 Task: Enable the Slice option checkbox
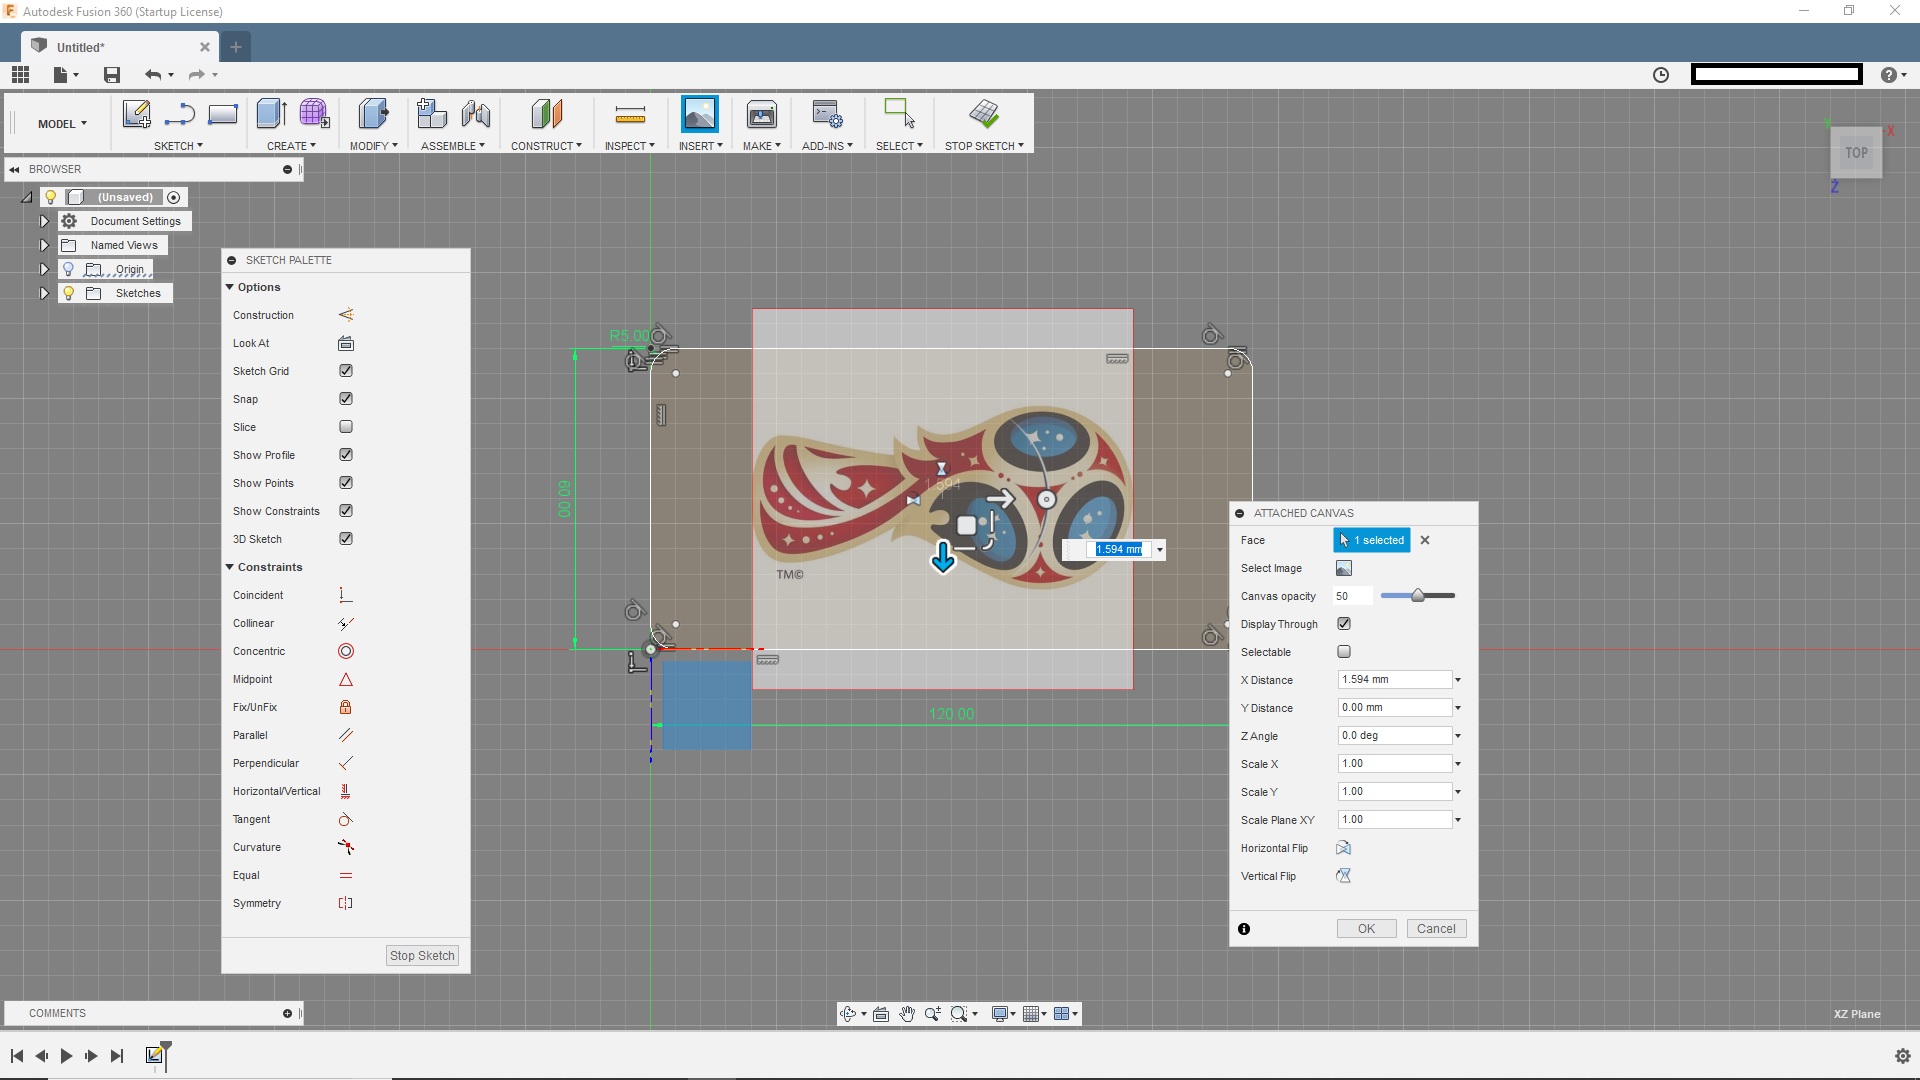[x=345, y=426]
